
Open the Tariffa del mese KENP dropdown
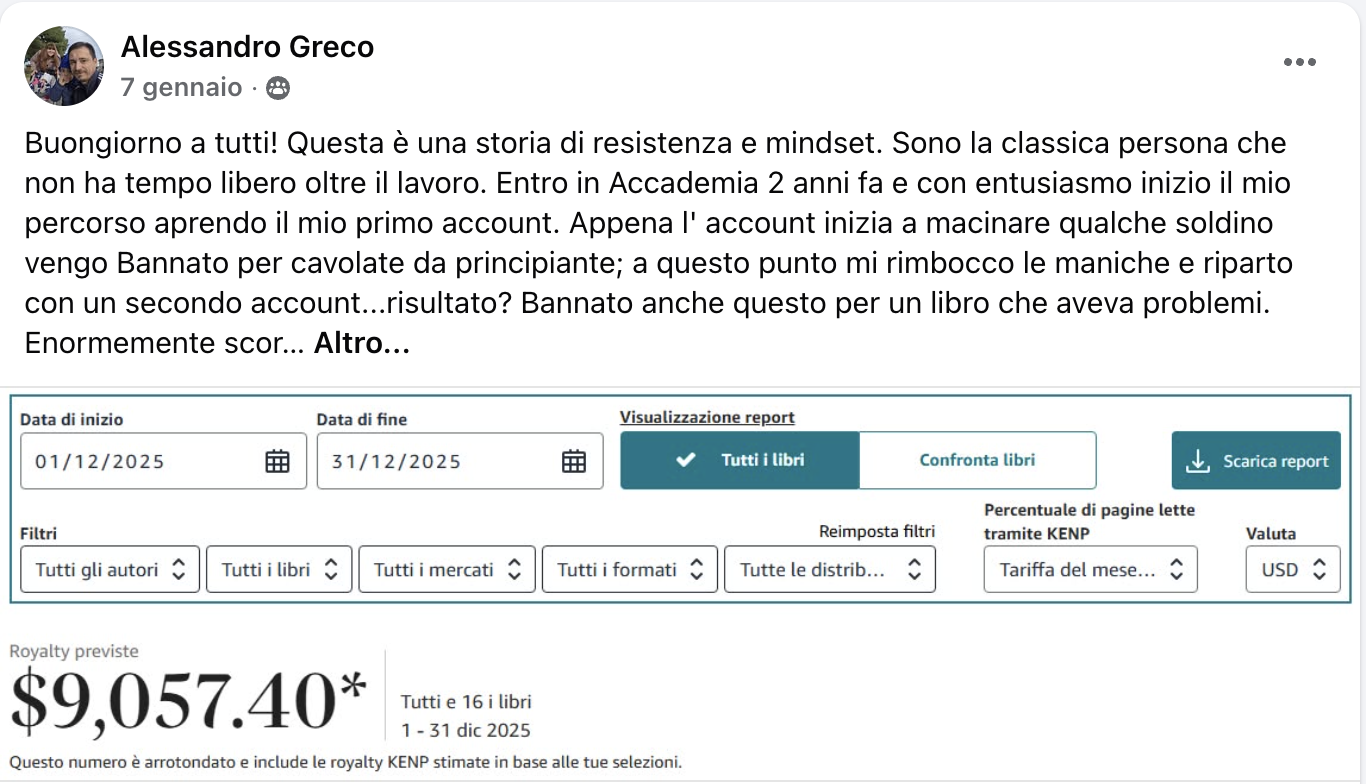(1091, 570)
